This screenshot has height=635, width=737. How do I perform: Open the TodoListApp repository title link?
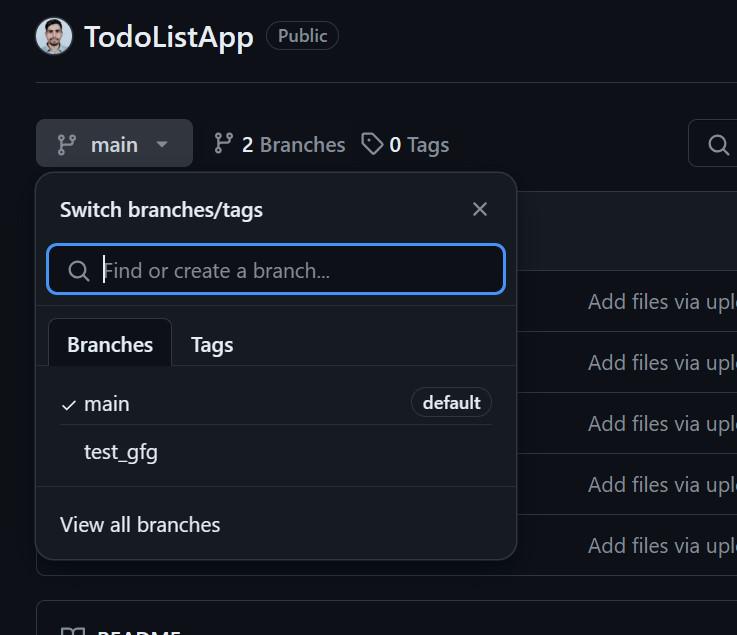coord(168,37)
